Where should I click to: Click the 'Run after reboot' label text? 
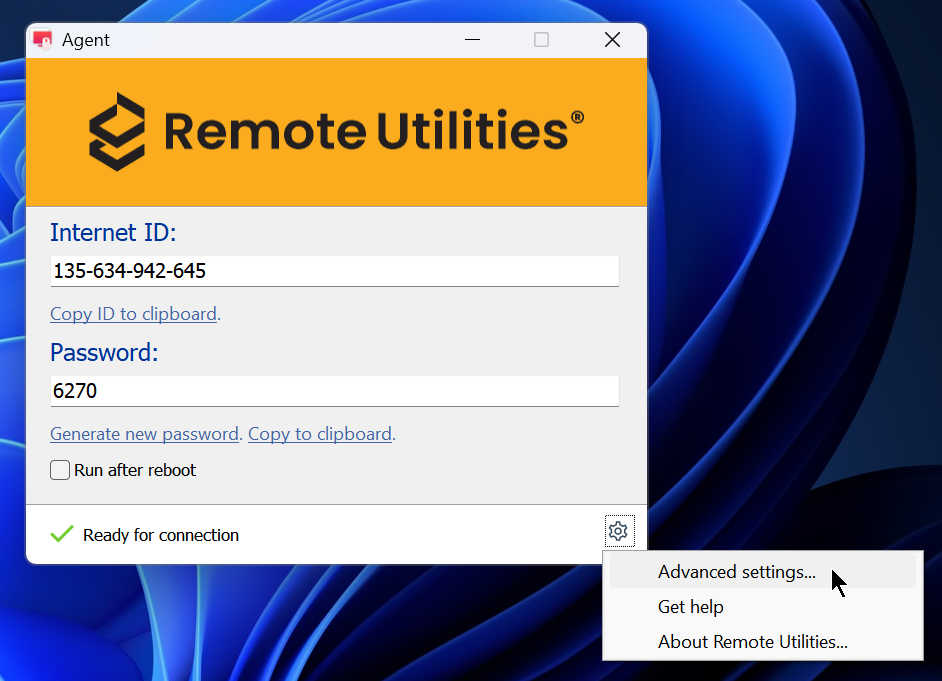pyautogui.click(x=135, y=470)
